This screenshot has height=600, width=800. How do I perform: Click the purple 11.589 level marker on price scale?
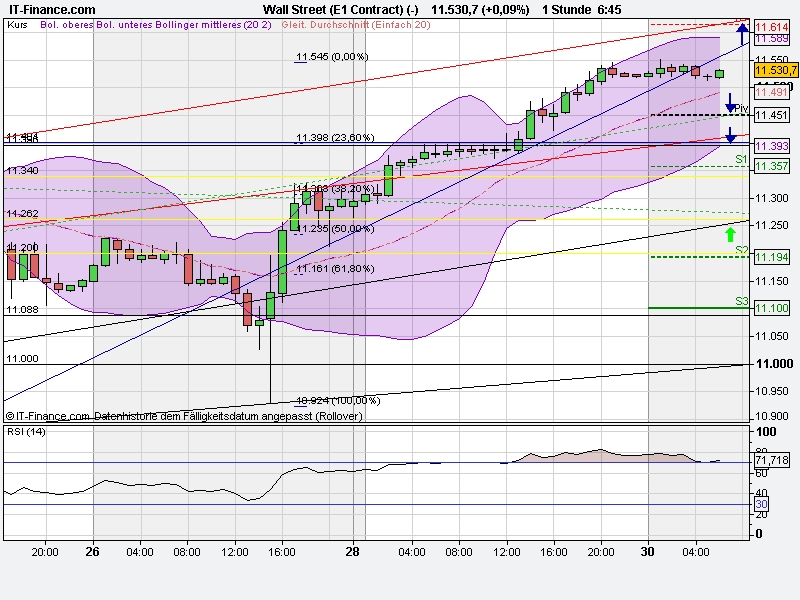click(770, 38)
